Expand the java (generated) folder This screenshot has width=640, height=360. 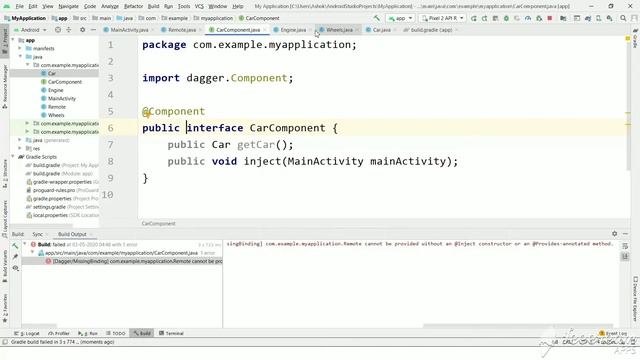click(x=20, y=140)
